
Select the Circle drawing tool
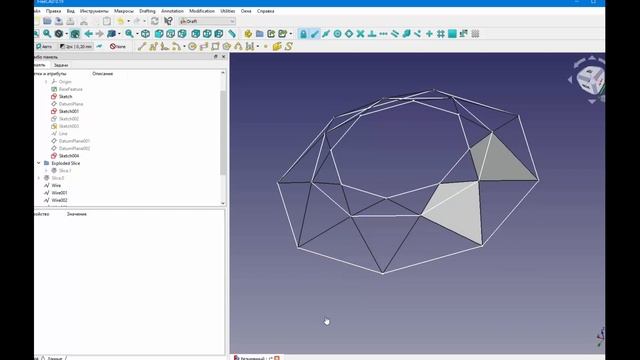(192, 46)
